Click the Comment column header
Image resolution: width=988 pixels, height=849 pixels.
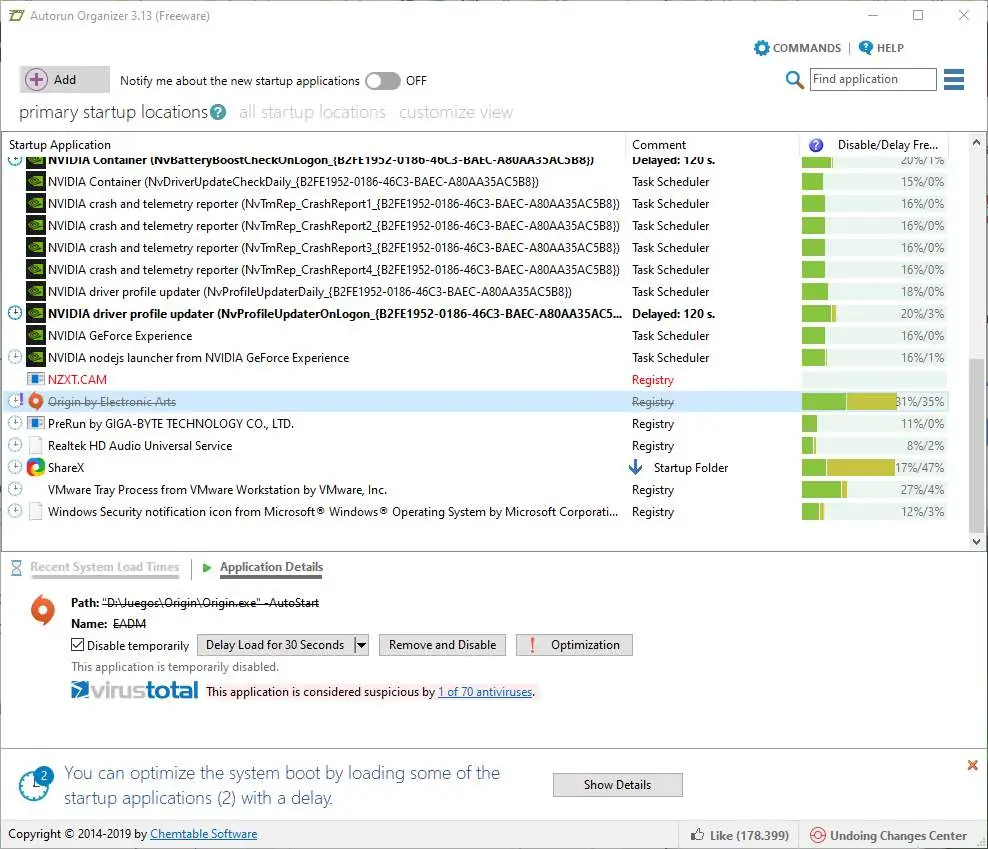(x=713, y=145)
